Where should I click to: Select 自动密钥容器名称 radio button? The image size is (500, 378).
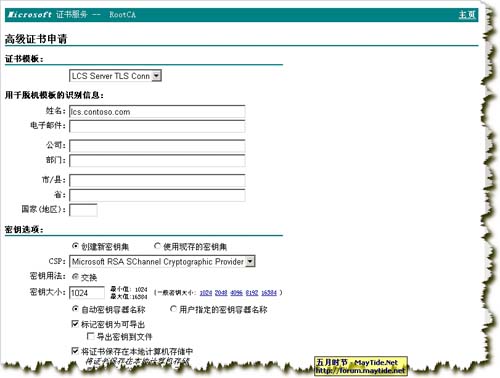click(x=75, y=309)
